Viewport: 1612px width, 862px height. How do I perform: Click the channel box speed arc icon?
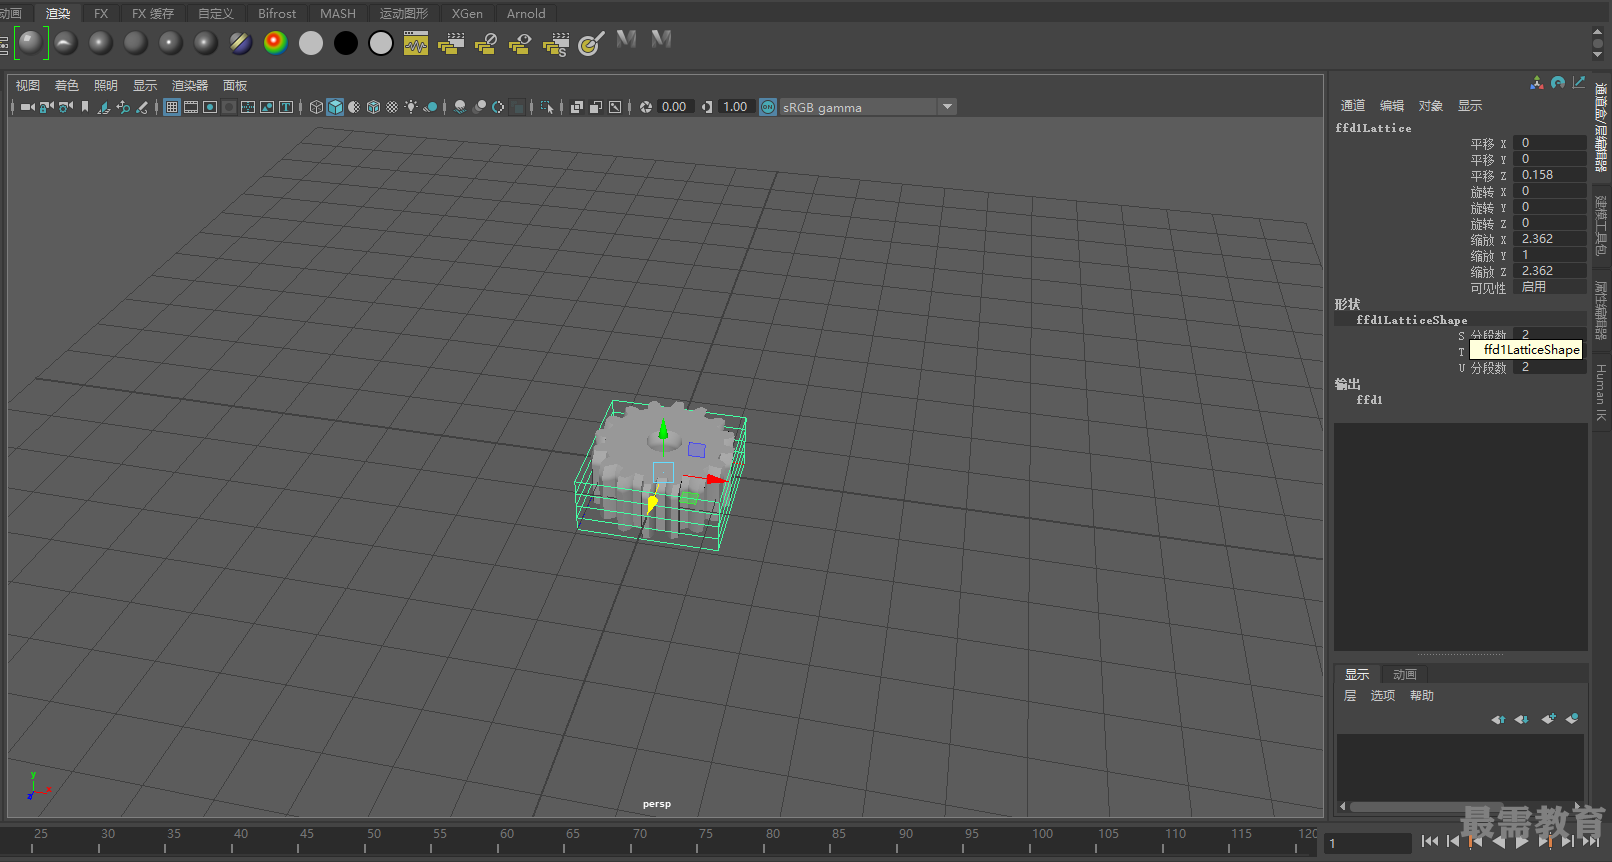coord(1558,83)
